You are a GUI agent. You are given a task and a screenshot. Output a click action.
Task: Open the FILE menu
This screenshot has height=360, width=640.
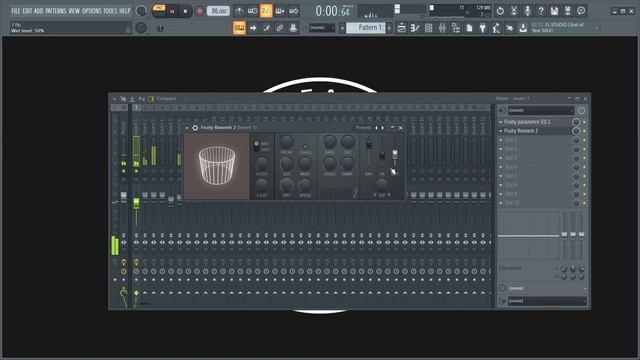click(16, 11)
